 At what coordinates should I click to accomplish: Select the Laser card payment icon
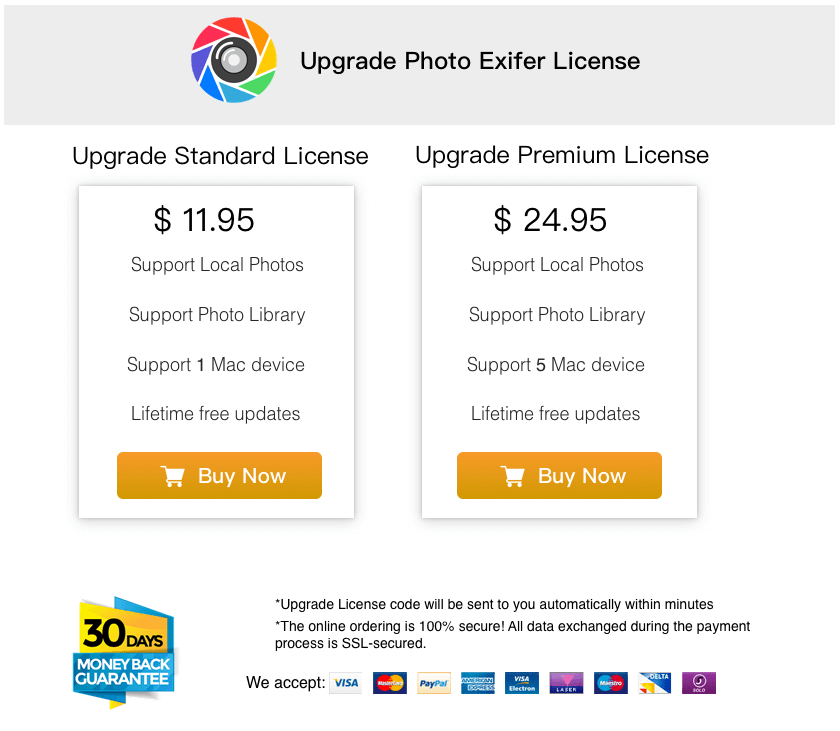(566, 683)
